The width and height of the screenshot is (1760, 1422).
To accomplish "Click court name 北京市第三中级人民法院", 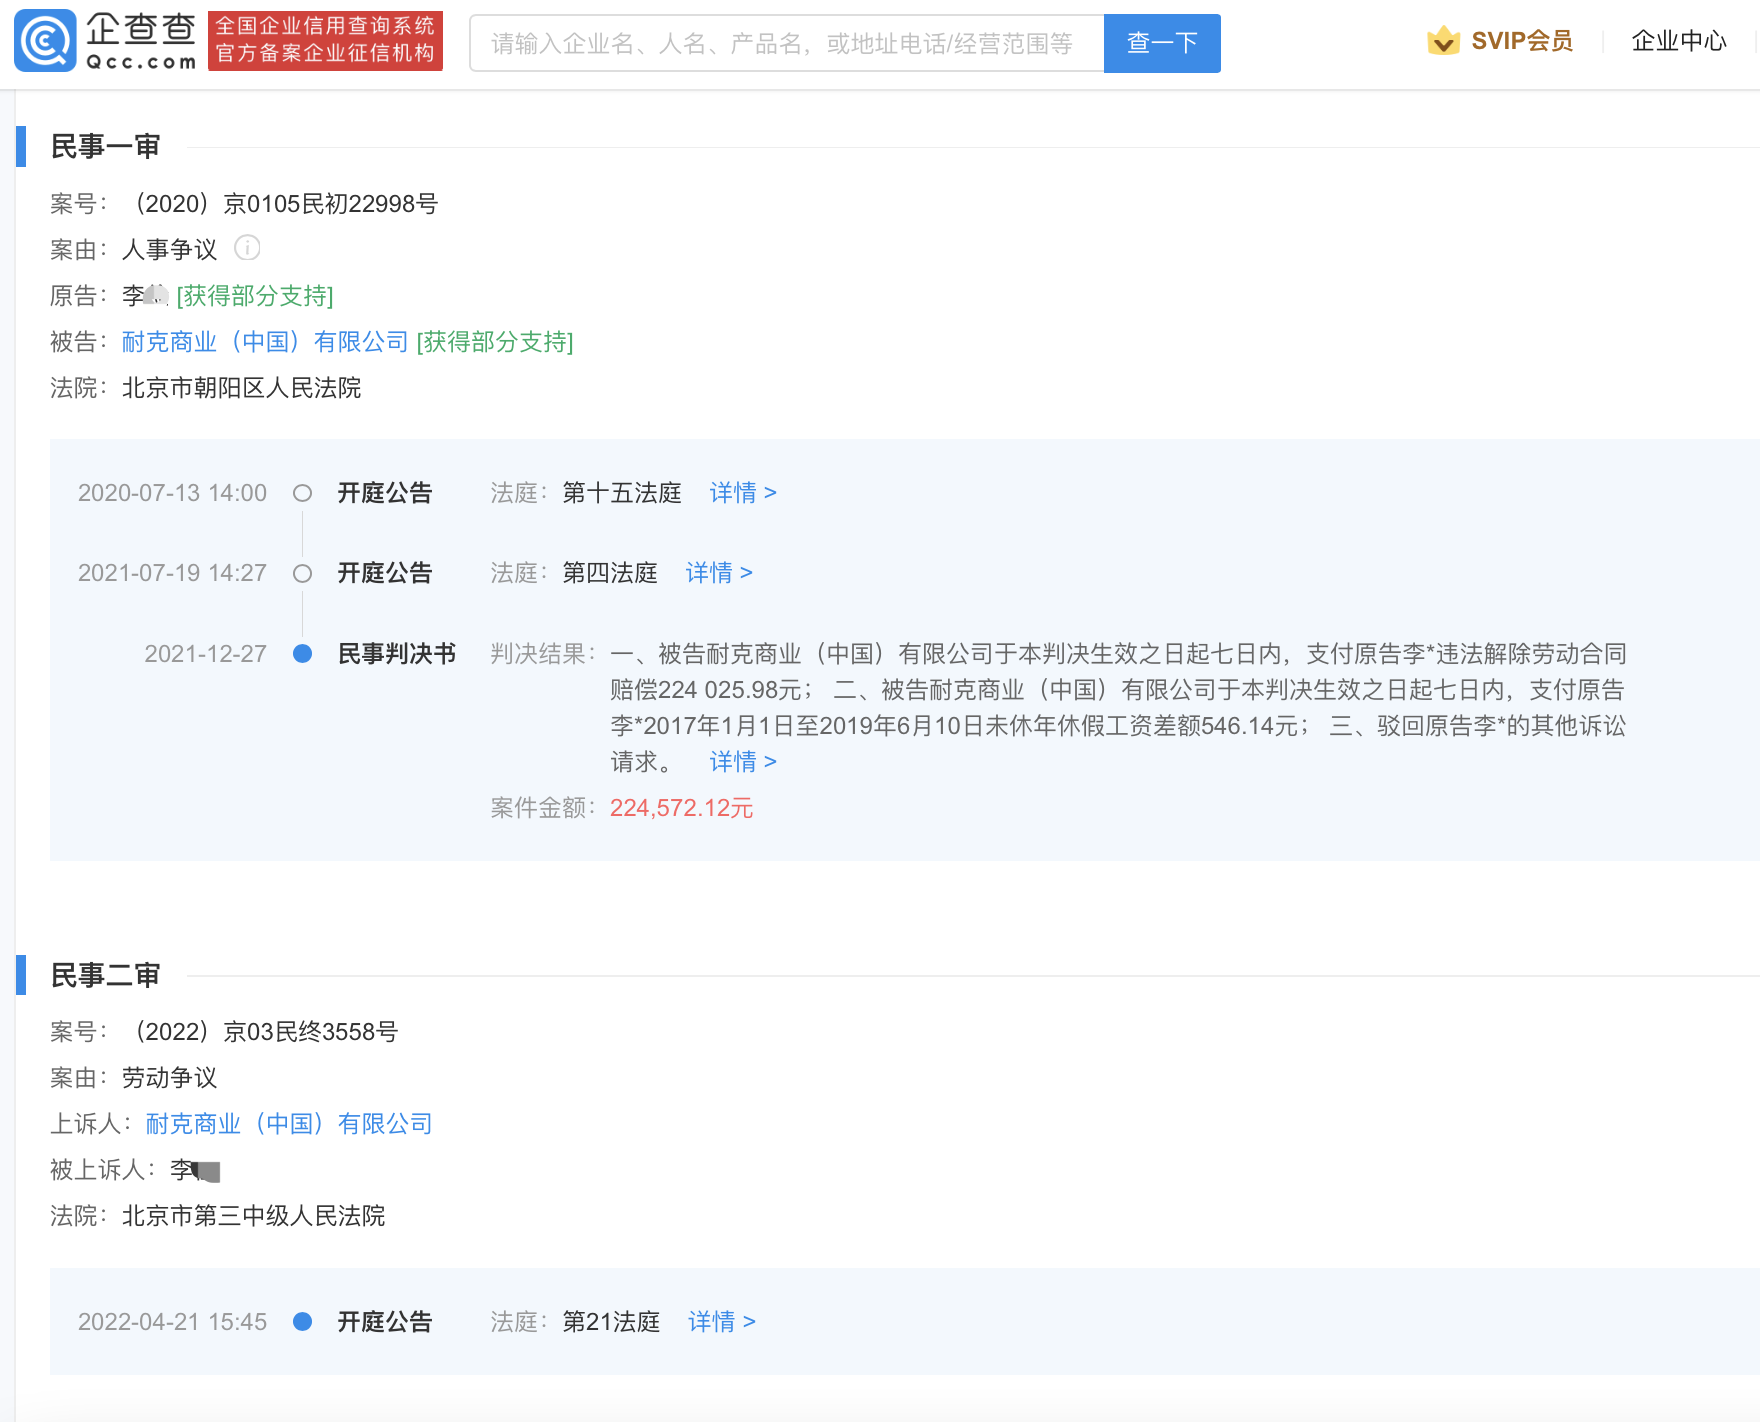I will (253, 1216).
